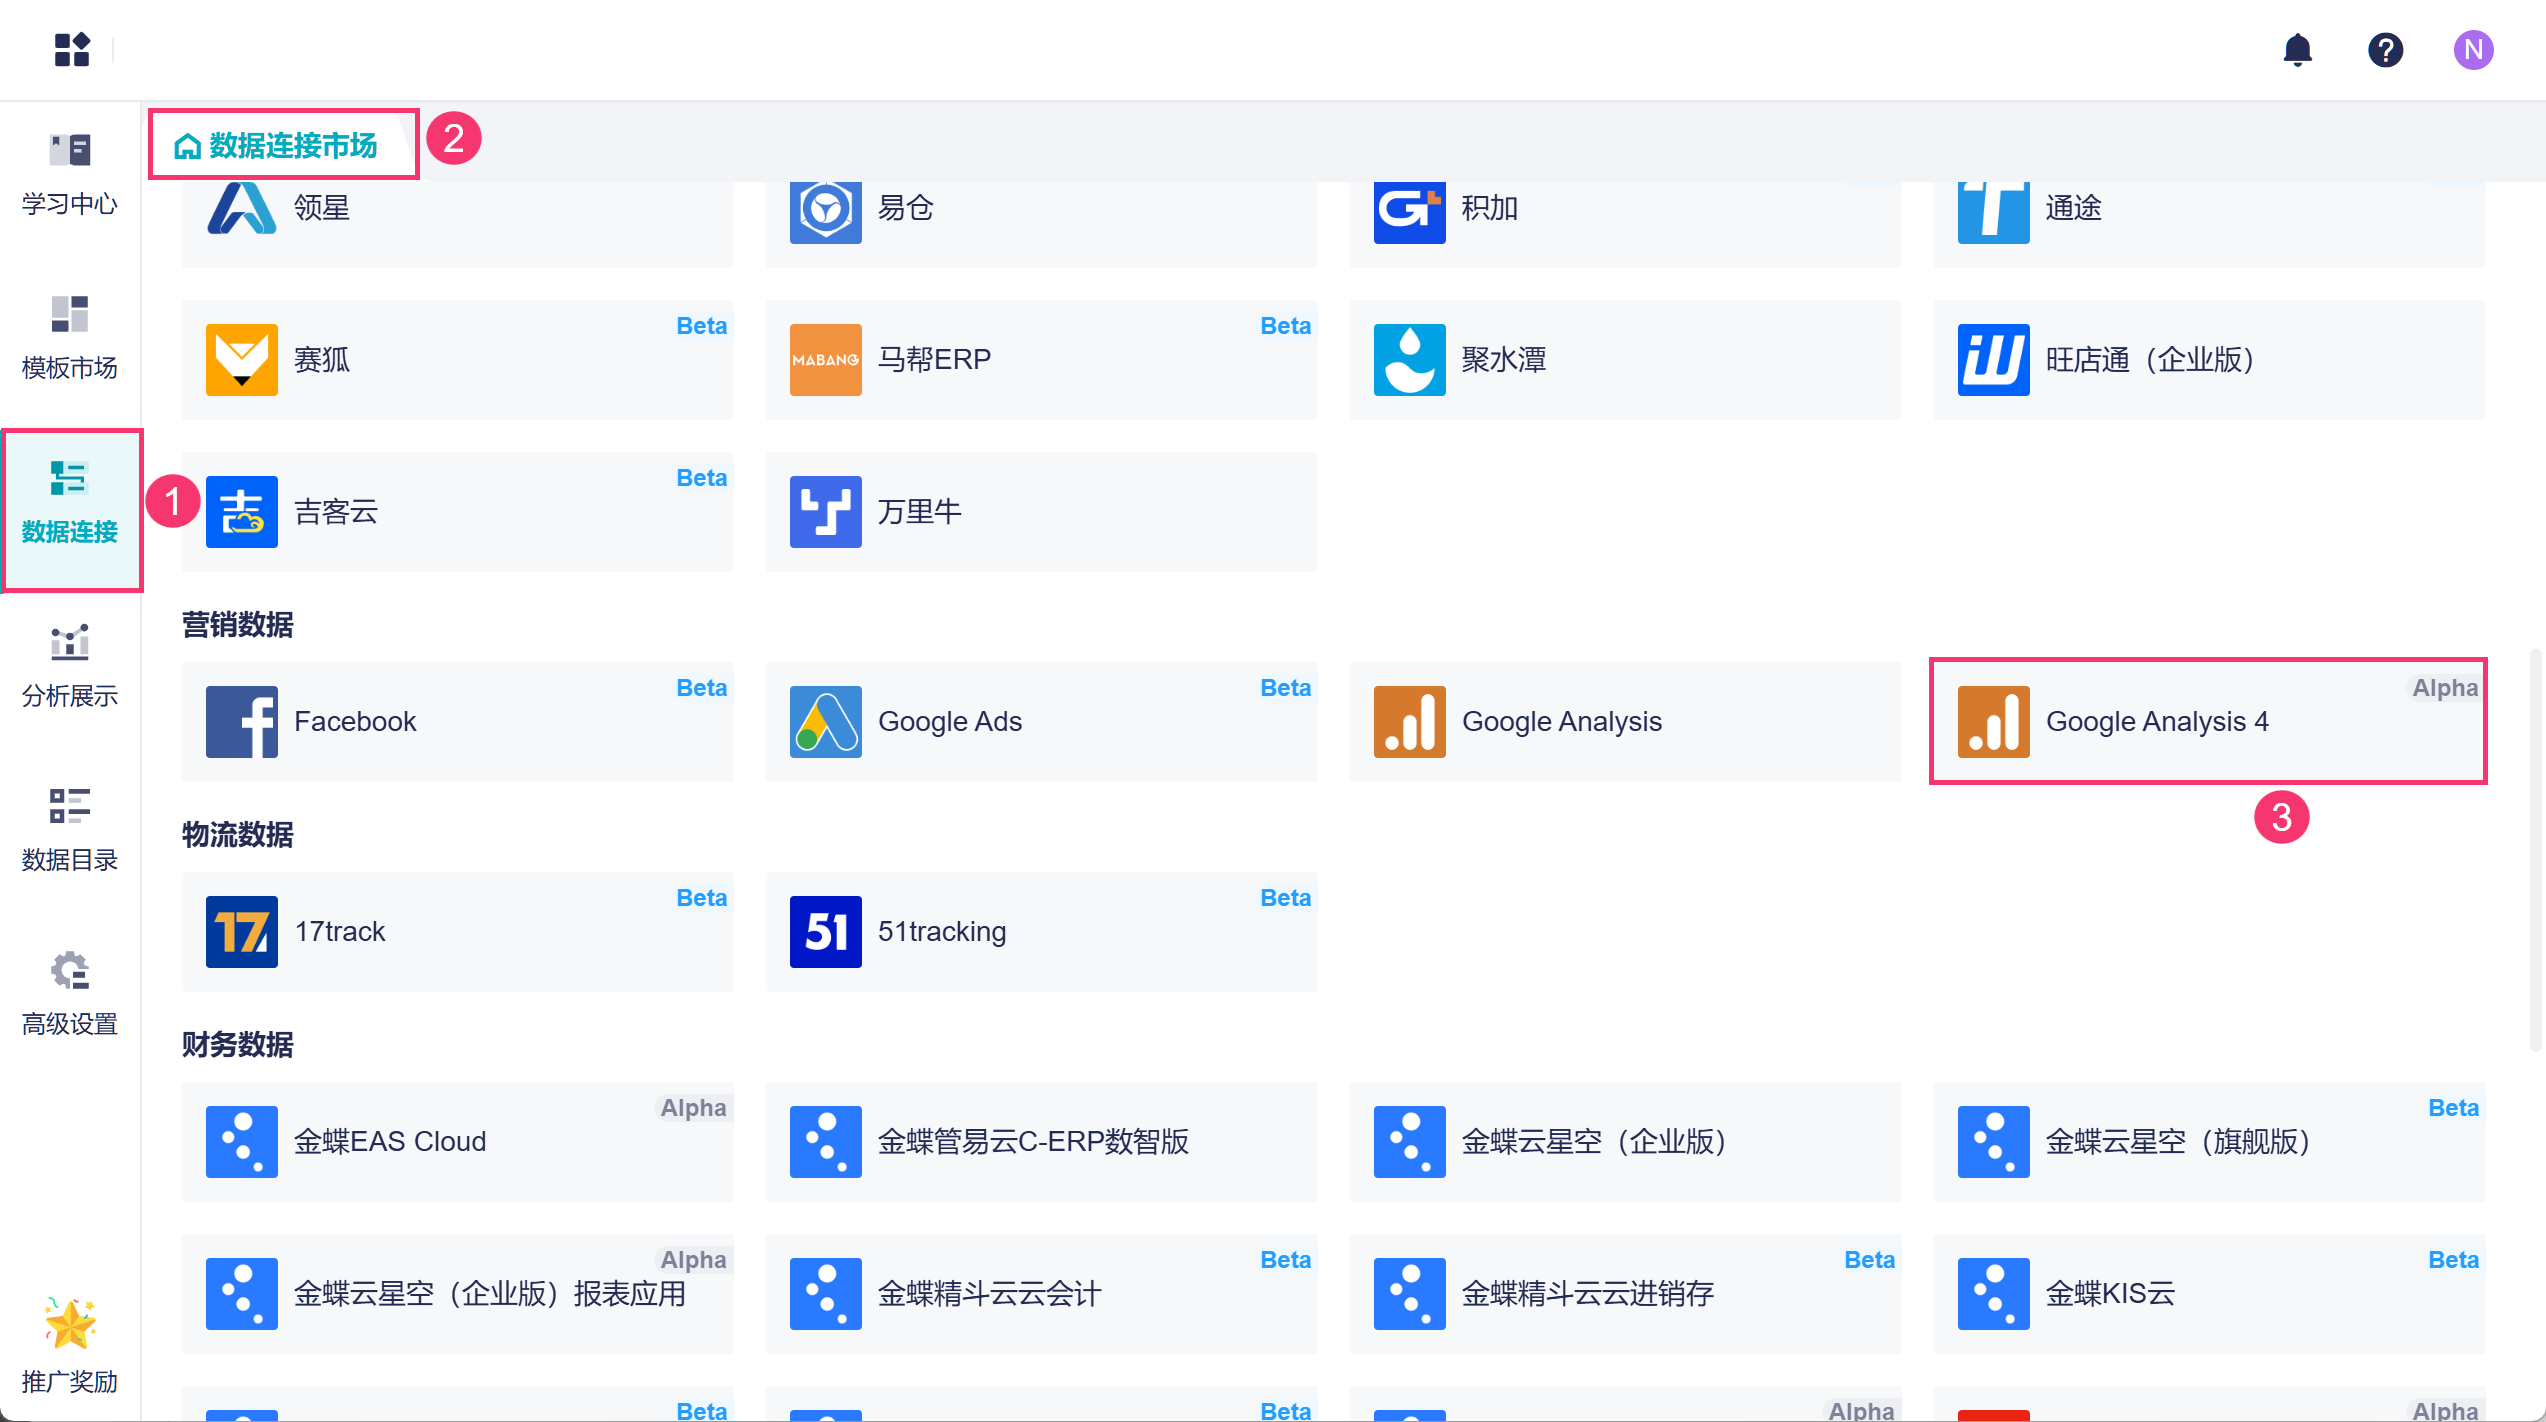The image size is (2546, 1422).
Task: Click the 金蝶管易云C-ERP数智版 icon
Action: click(826, 1142)
